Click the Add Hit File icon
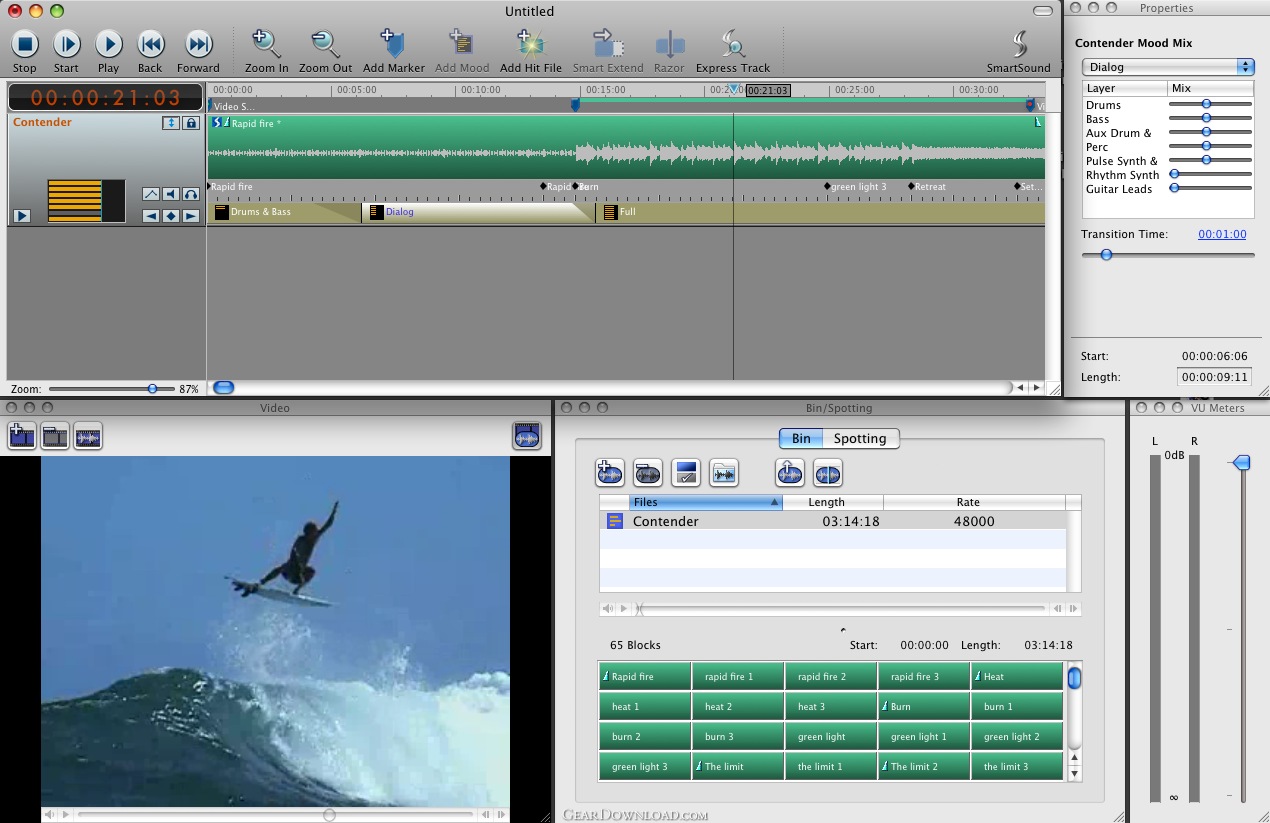 coord(530,44)
